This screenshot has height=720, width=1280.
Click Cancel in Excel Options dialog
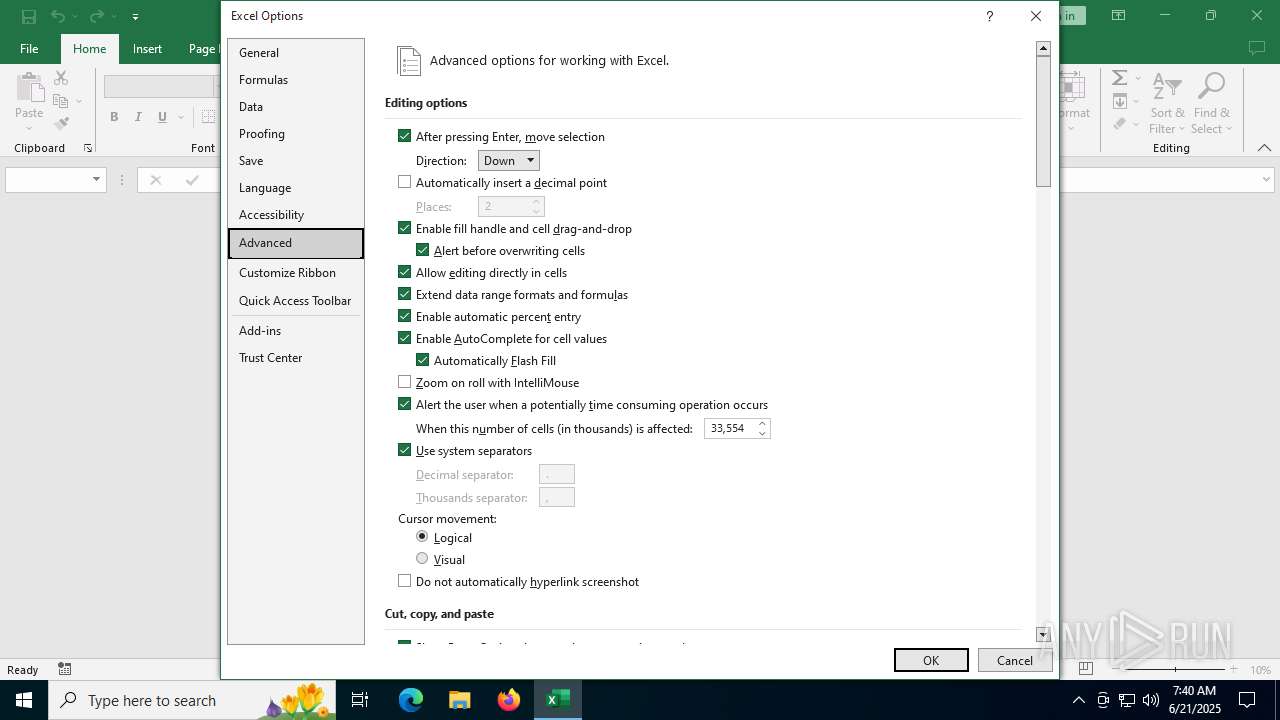[x=1015, y=660]
